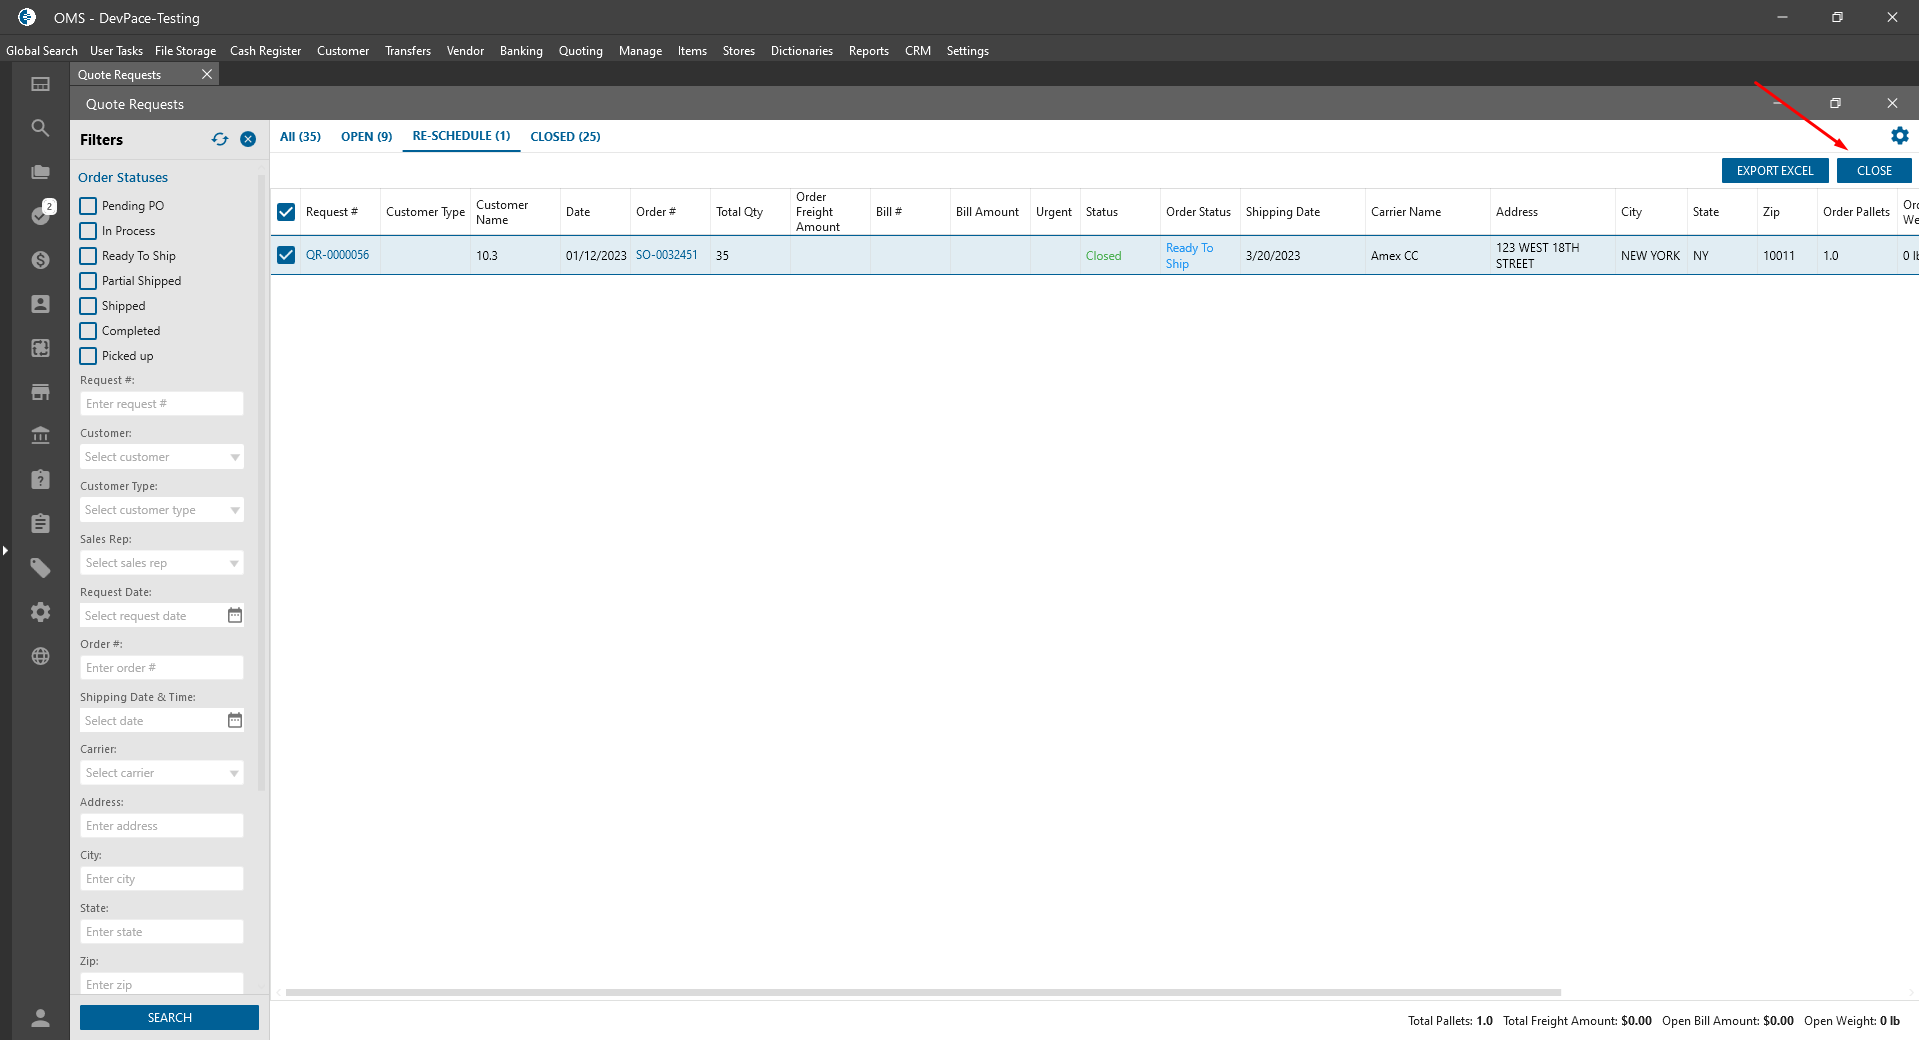Click the blue CLOSE button

click(1874, 171)
